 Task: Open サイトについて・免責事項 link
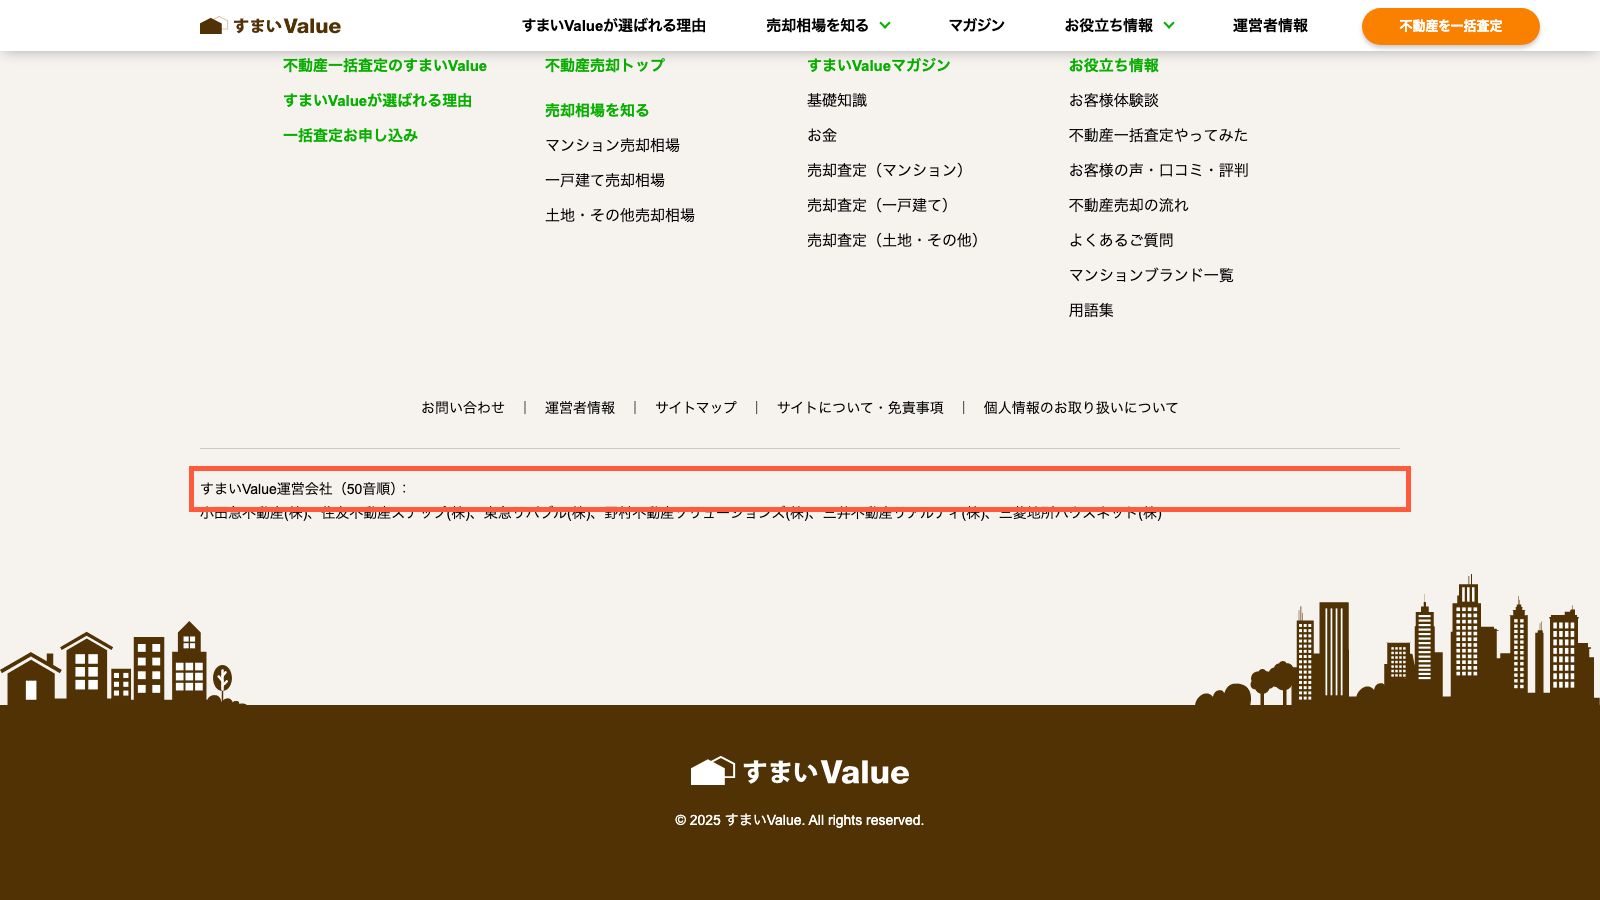(x=860, y=408)
